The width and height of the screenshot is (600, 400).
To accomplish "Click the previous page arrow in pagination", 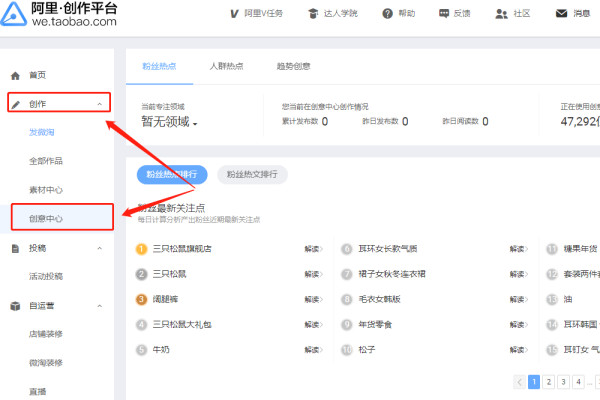I will point(519,381).
